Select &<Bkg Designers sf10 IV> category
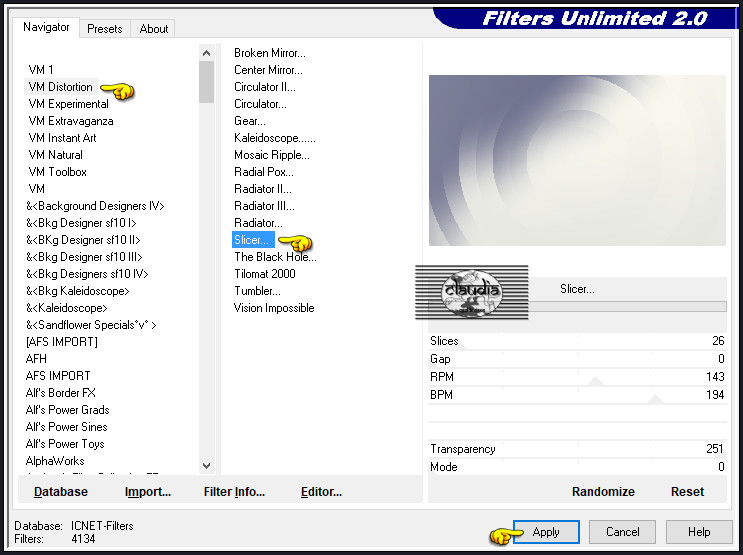Image resolution: width=743 pixels, height=555 pixels. (87, 274)
